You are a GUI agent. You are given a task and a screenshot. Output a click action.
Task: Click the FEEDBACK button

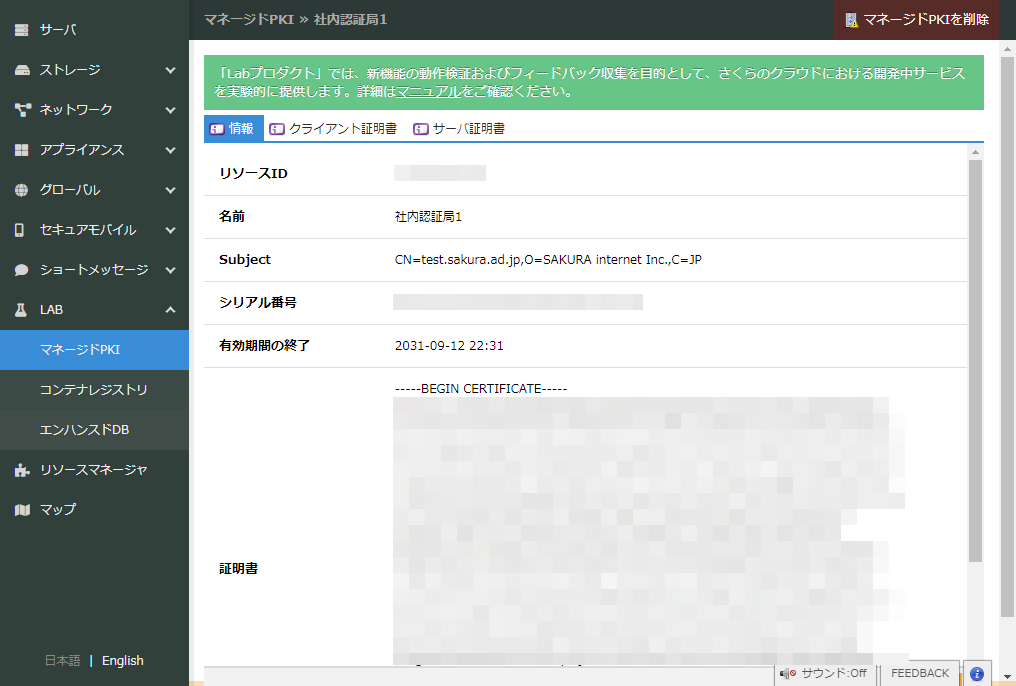pyautogui.click(x=919, y=674)
